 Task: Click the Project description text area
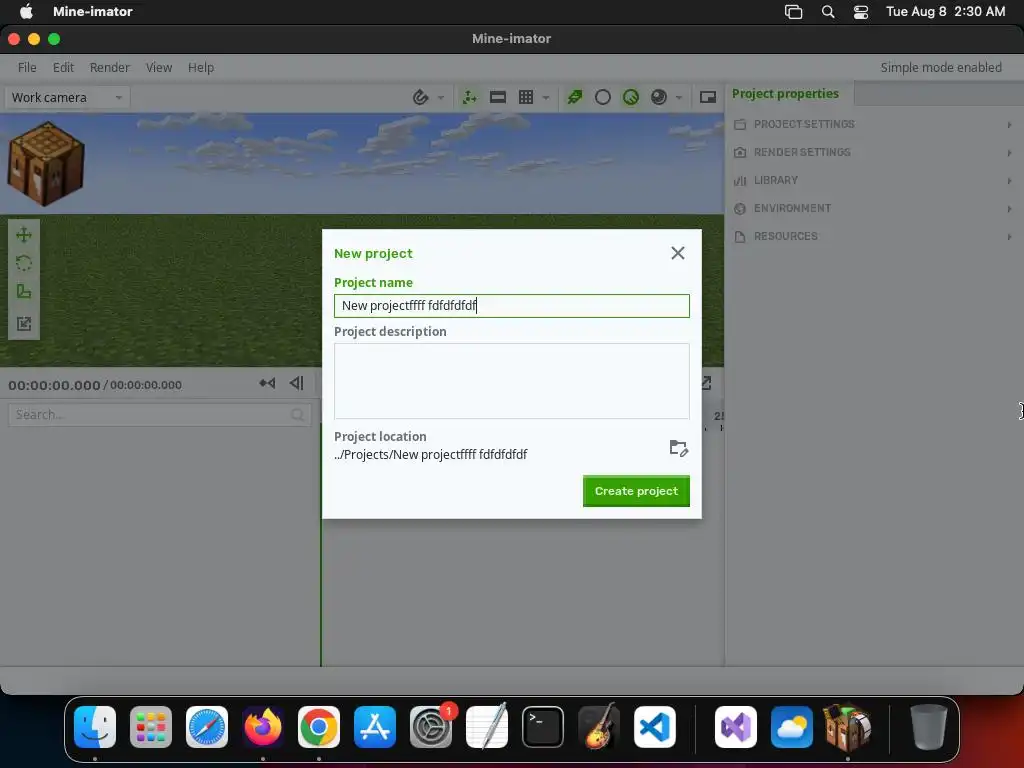pyautogui.click(x=511, y=381)
